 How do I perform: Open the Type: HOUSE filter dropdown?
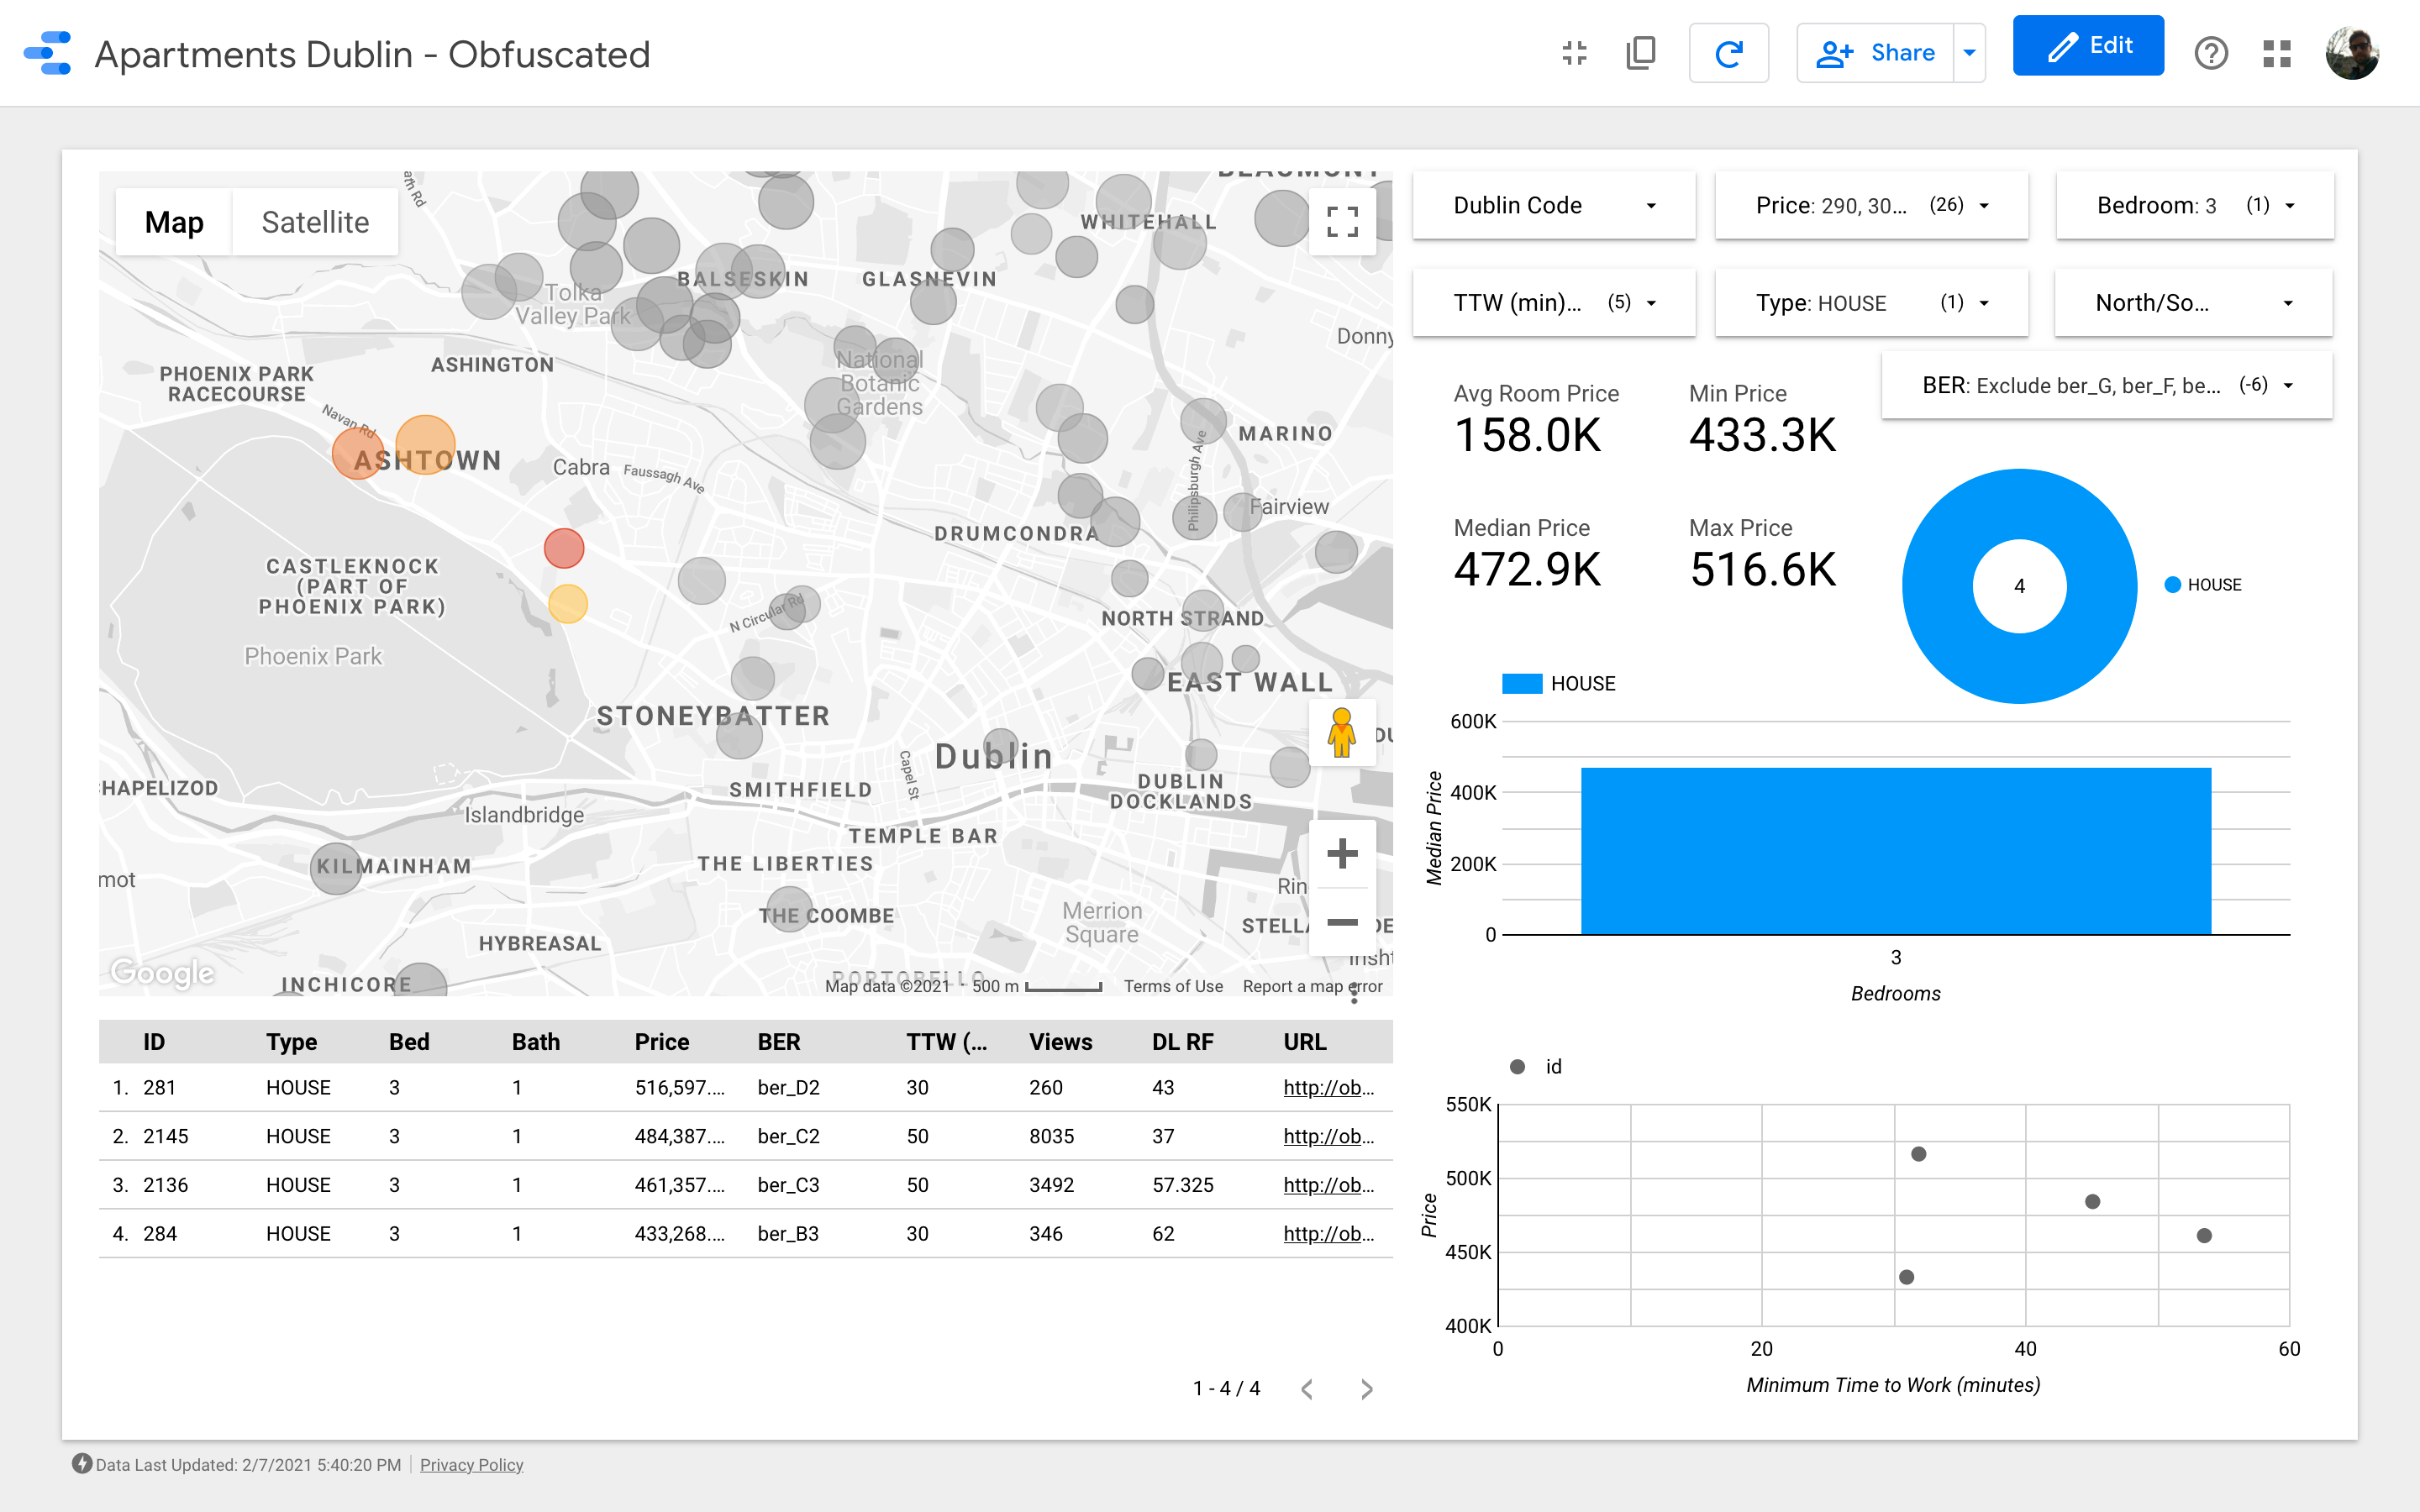point(1871,302)
